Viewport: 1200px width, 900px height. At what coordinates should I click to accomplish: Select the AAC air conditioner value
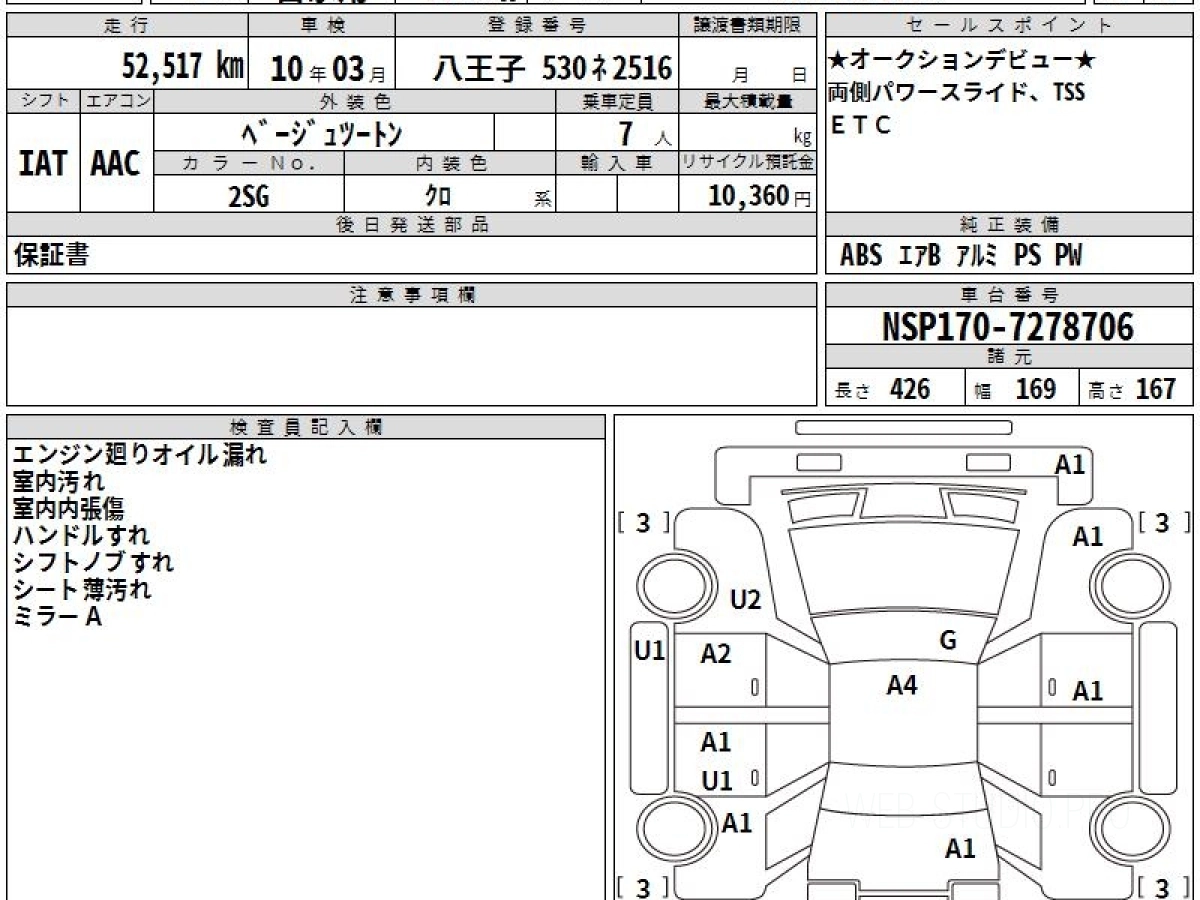pos(116,164)
